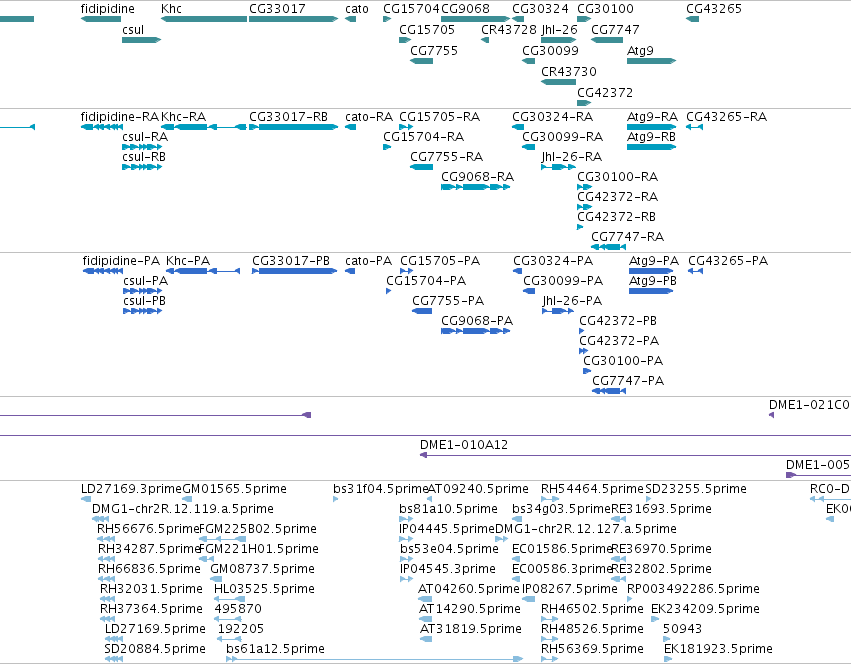Select the SD23255.5prime EST label
This screenshot has height=664, width=851.
[696, 489]
